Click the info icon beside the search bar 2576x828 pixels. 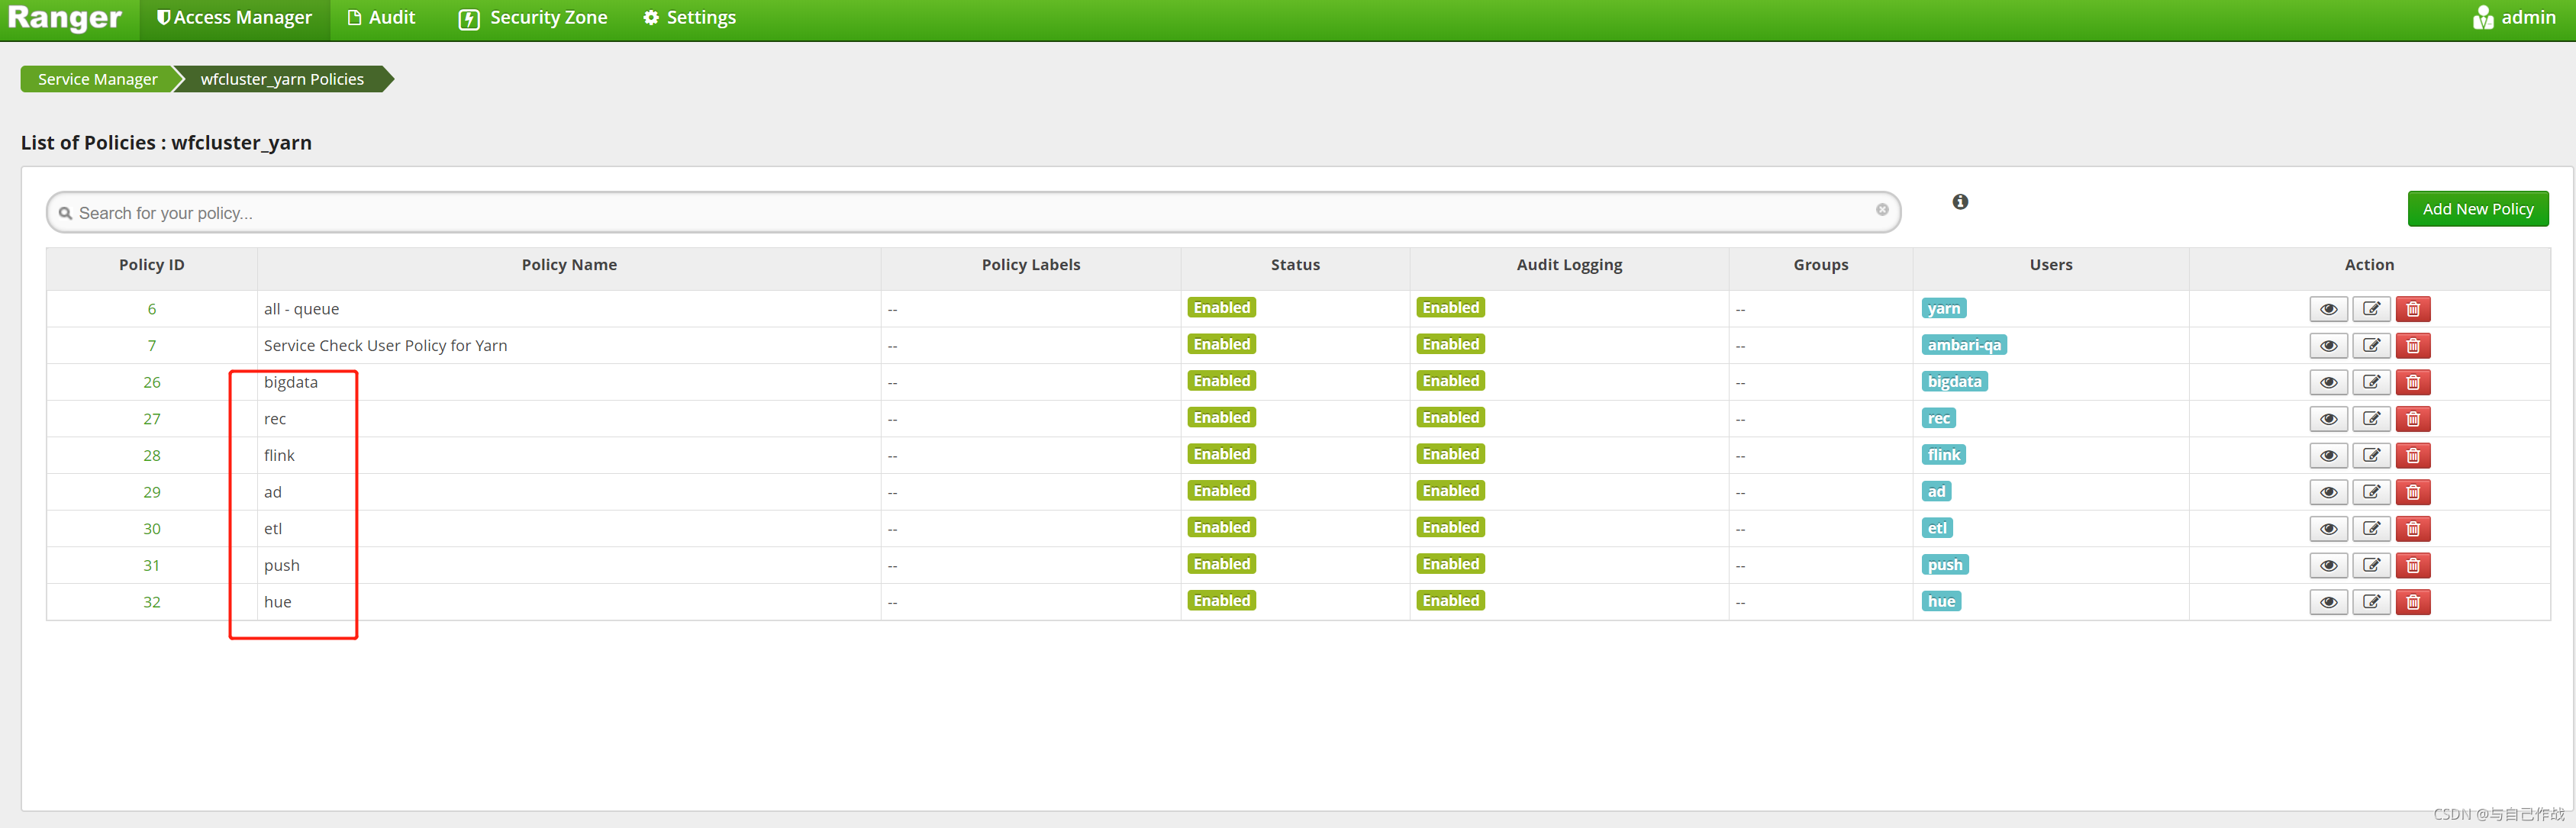click(1960, 202)
